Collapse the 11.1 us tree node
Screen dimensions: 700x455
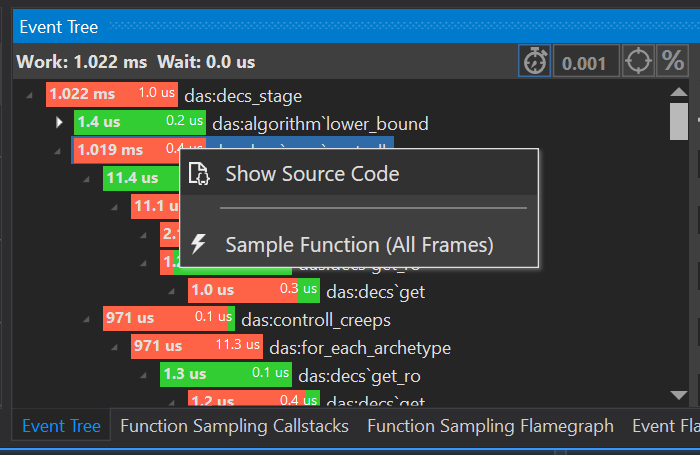tap(115, 207)
